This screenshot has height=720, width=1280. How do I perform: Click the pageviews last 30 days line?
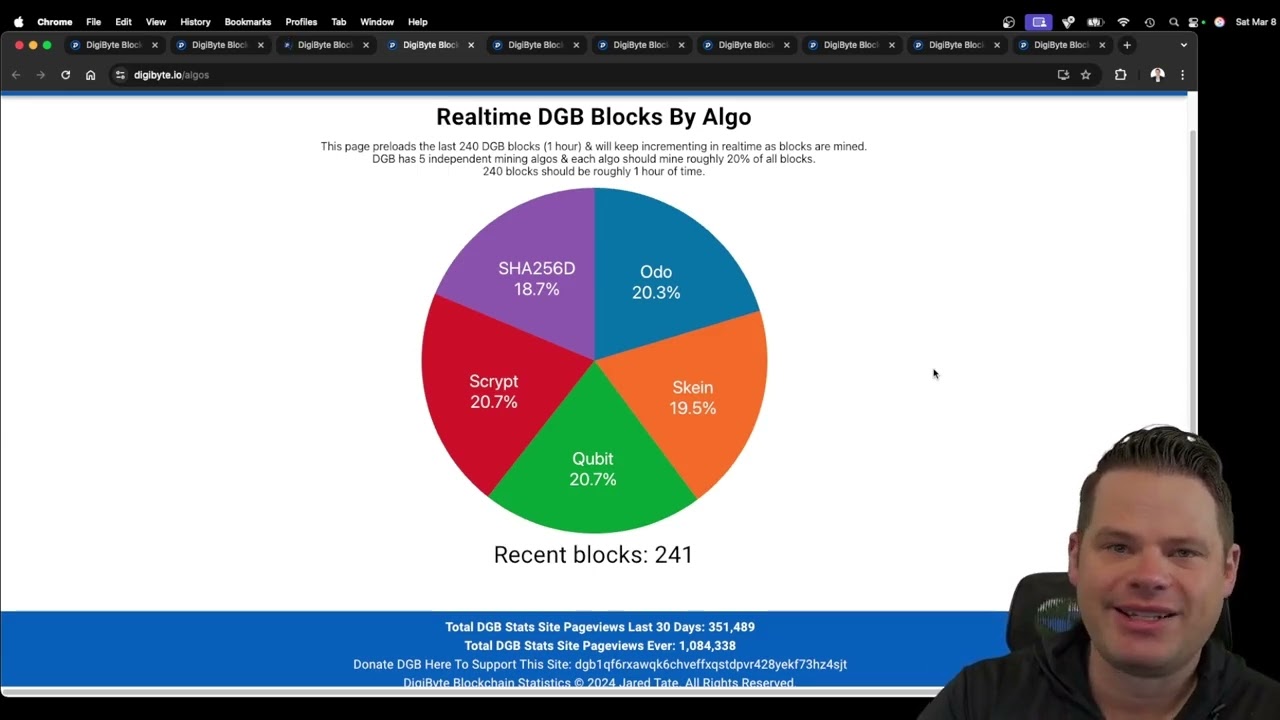(599, 627)
